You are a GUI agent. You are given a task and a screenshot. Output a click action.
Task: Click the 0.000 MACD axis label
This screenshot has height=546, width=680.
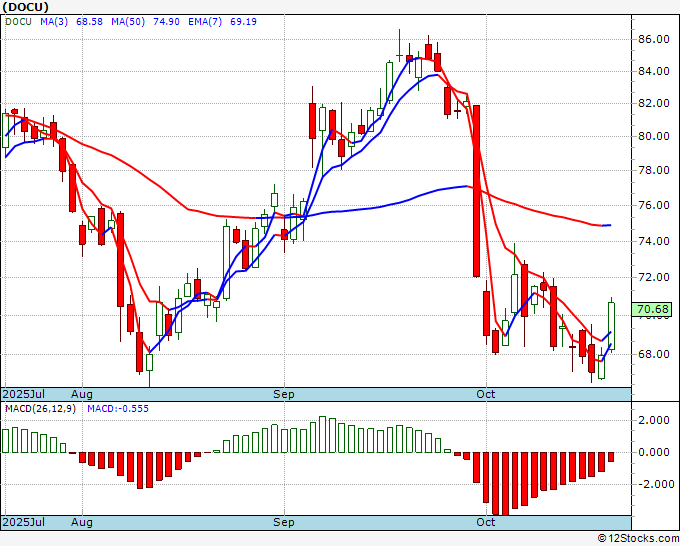(654, 452)
